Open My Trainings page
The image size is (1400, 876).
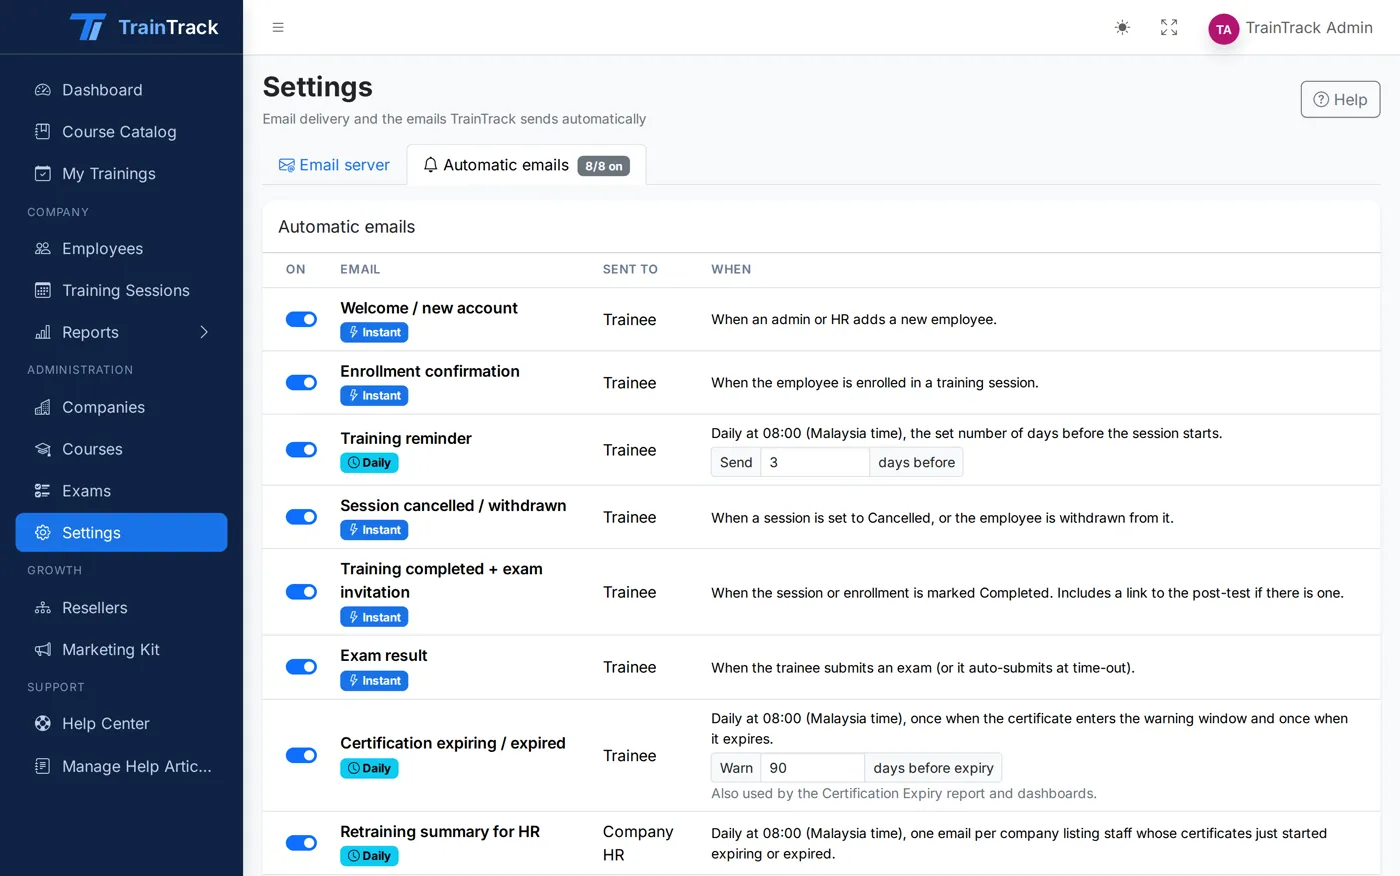121,173
